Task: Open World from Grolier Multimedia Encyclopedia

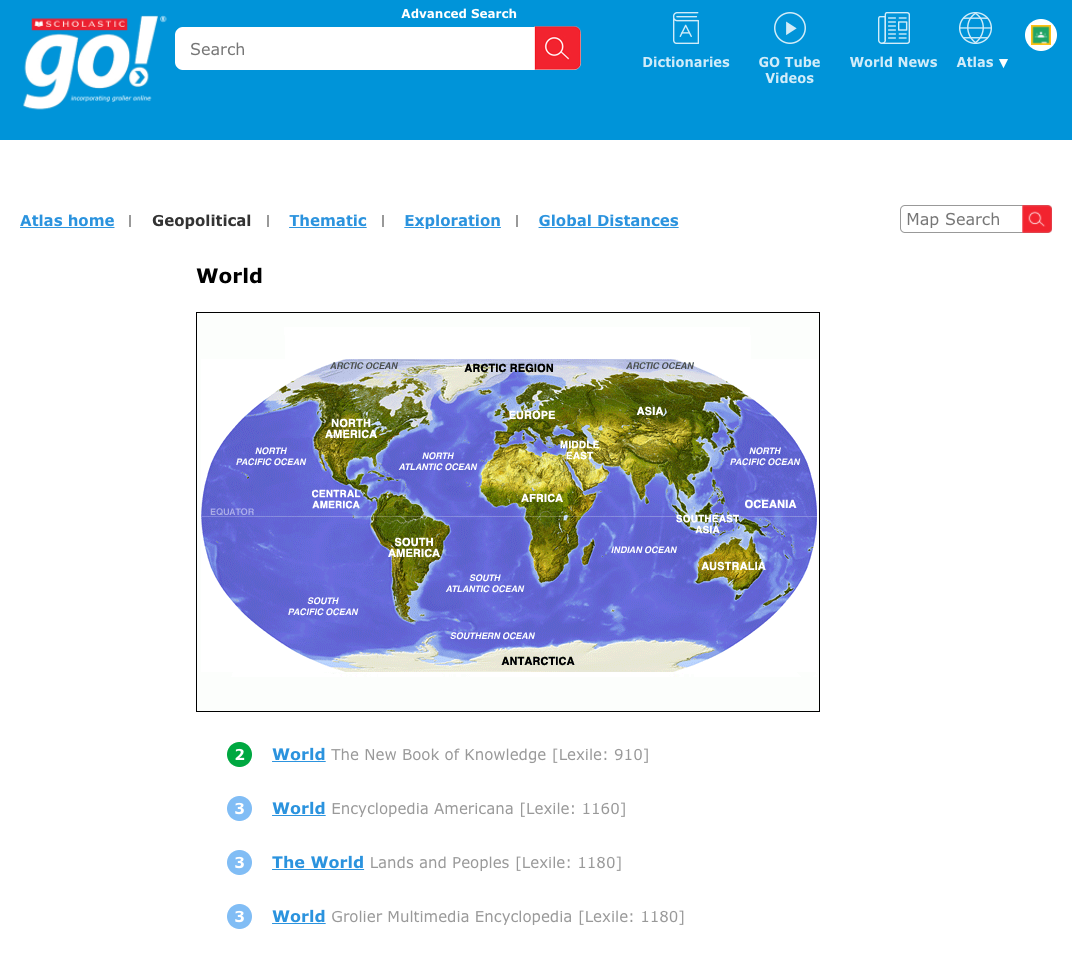Action: click(x=298, y=916)
